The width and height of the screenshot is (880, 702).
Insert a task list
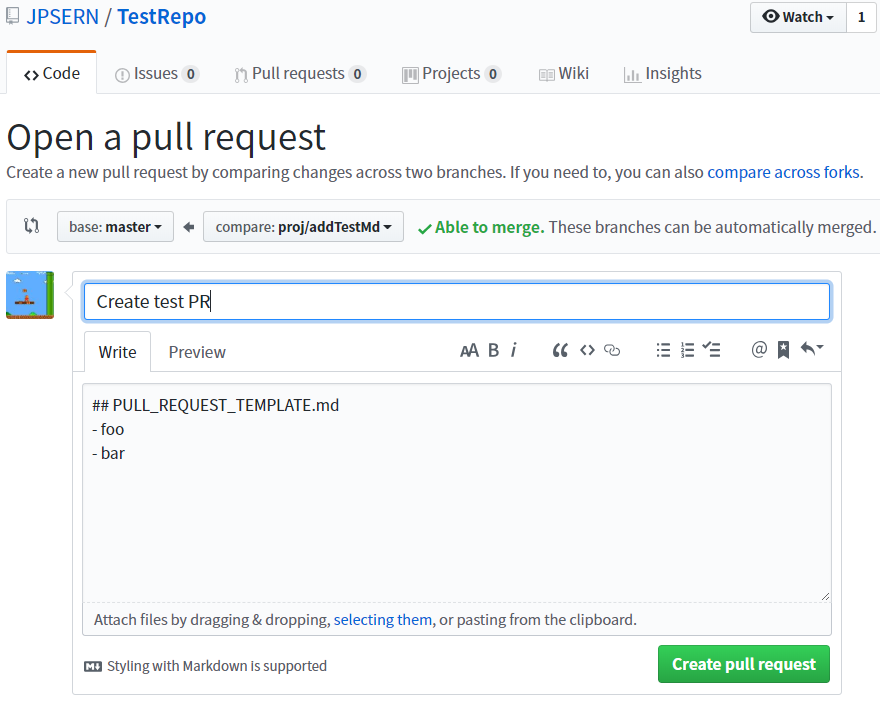(x=711, y=350)
